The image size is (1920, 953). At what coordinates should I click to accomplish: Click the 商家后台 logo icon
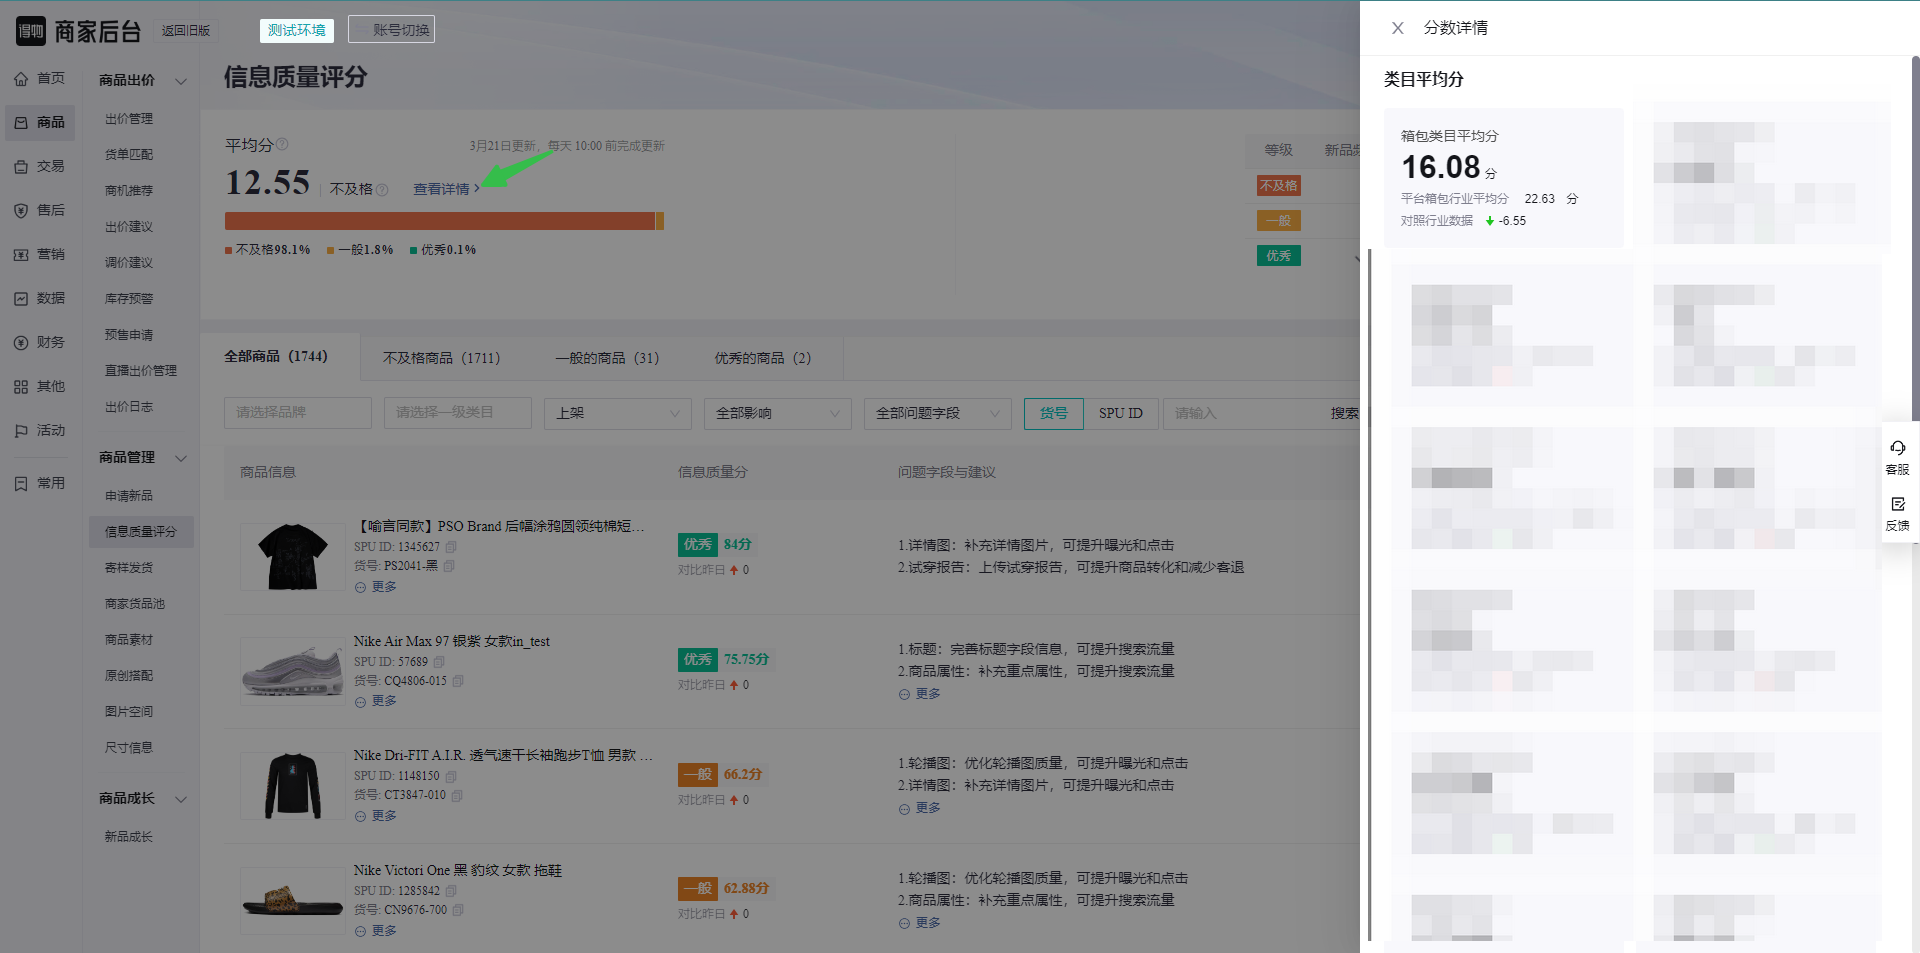point(31,31)
